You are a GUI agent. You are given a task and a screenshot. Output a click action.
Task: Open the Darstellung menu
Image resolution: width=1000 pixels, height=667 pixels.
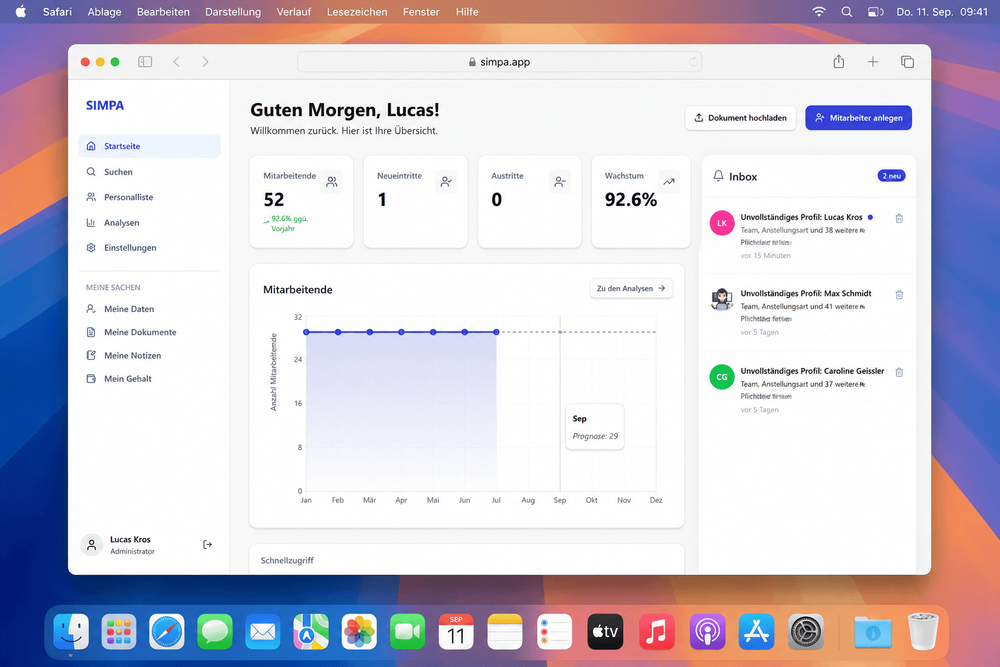click(233, 11)
